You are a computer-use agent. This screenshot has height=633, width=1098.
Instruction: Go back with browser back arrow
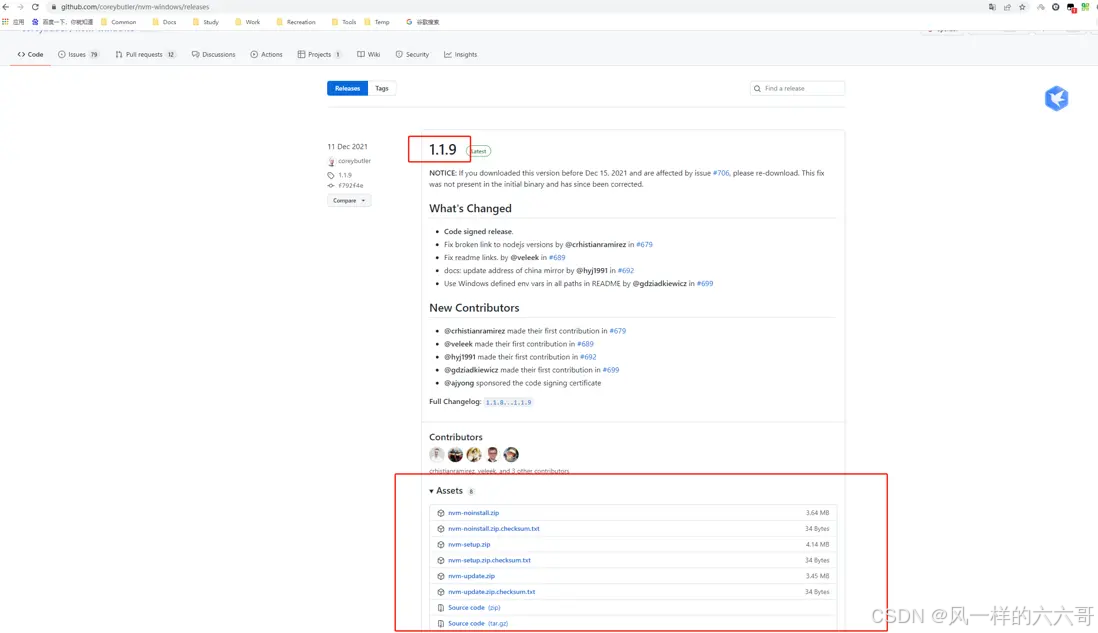point(6,7)
